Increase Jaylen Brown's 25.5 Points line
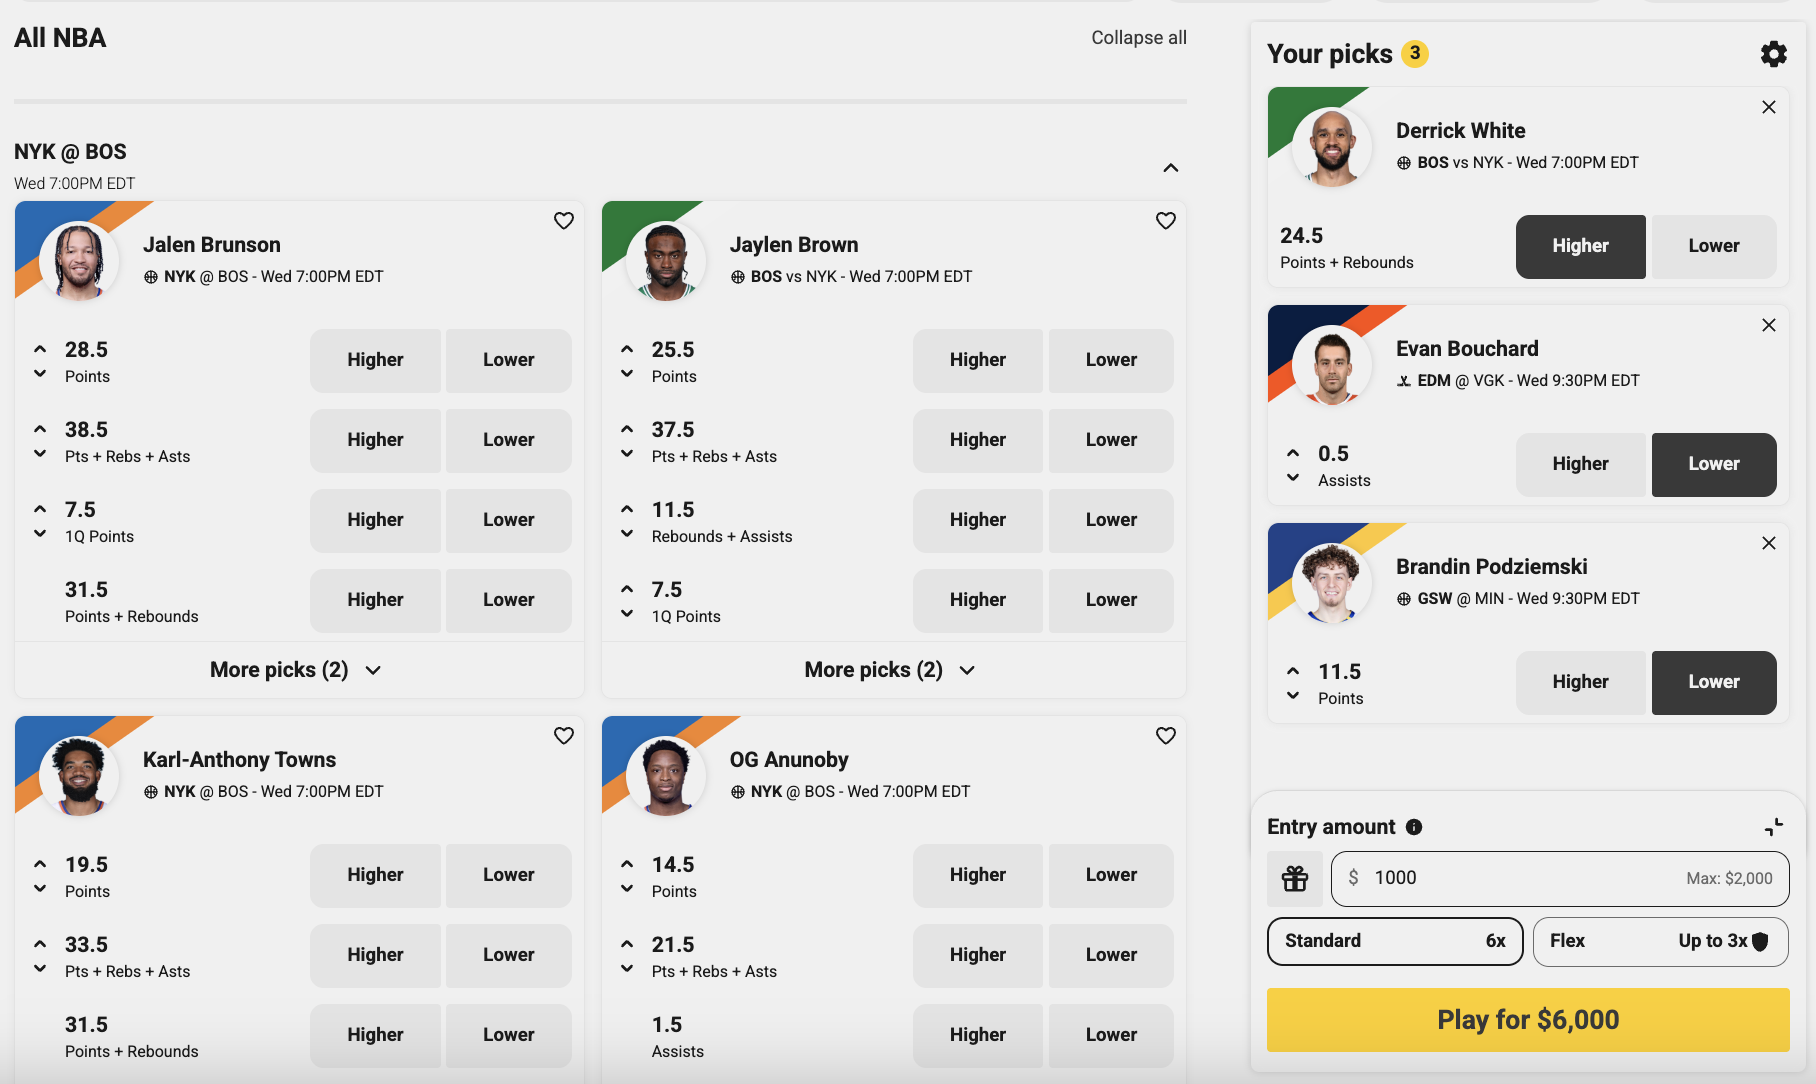1816x1084 pixels. [627, 349]
